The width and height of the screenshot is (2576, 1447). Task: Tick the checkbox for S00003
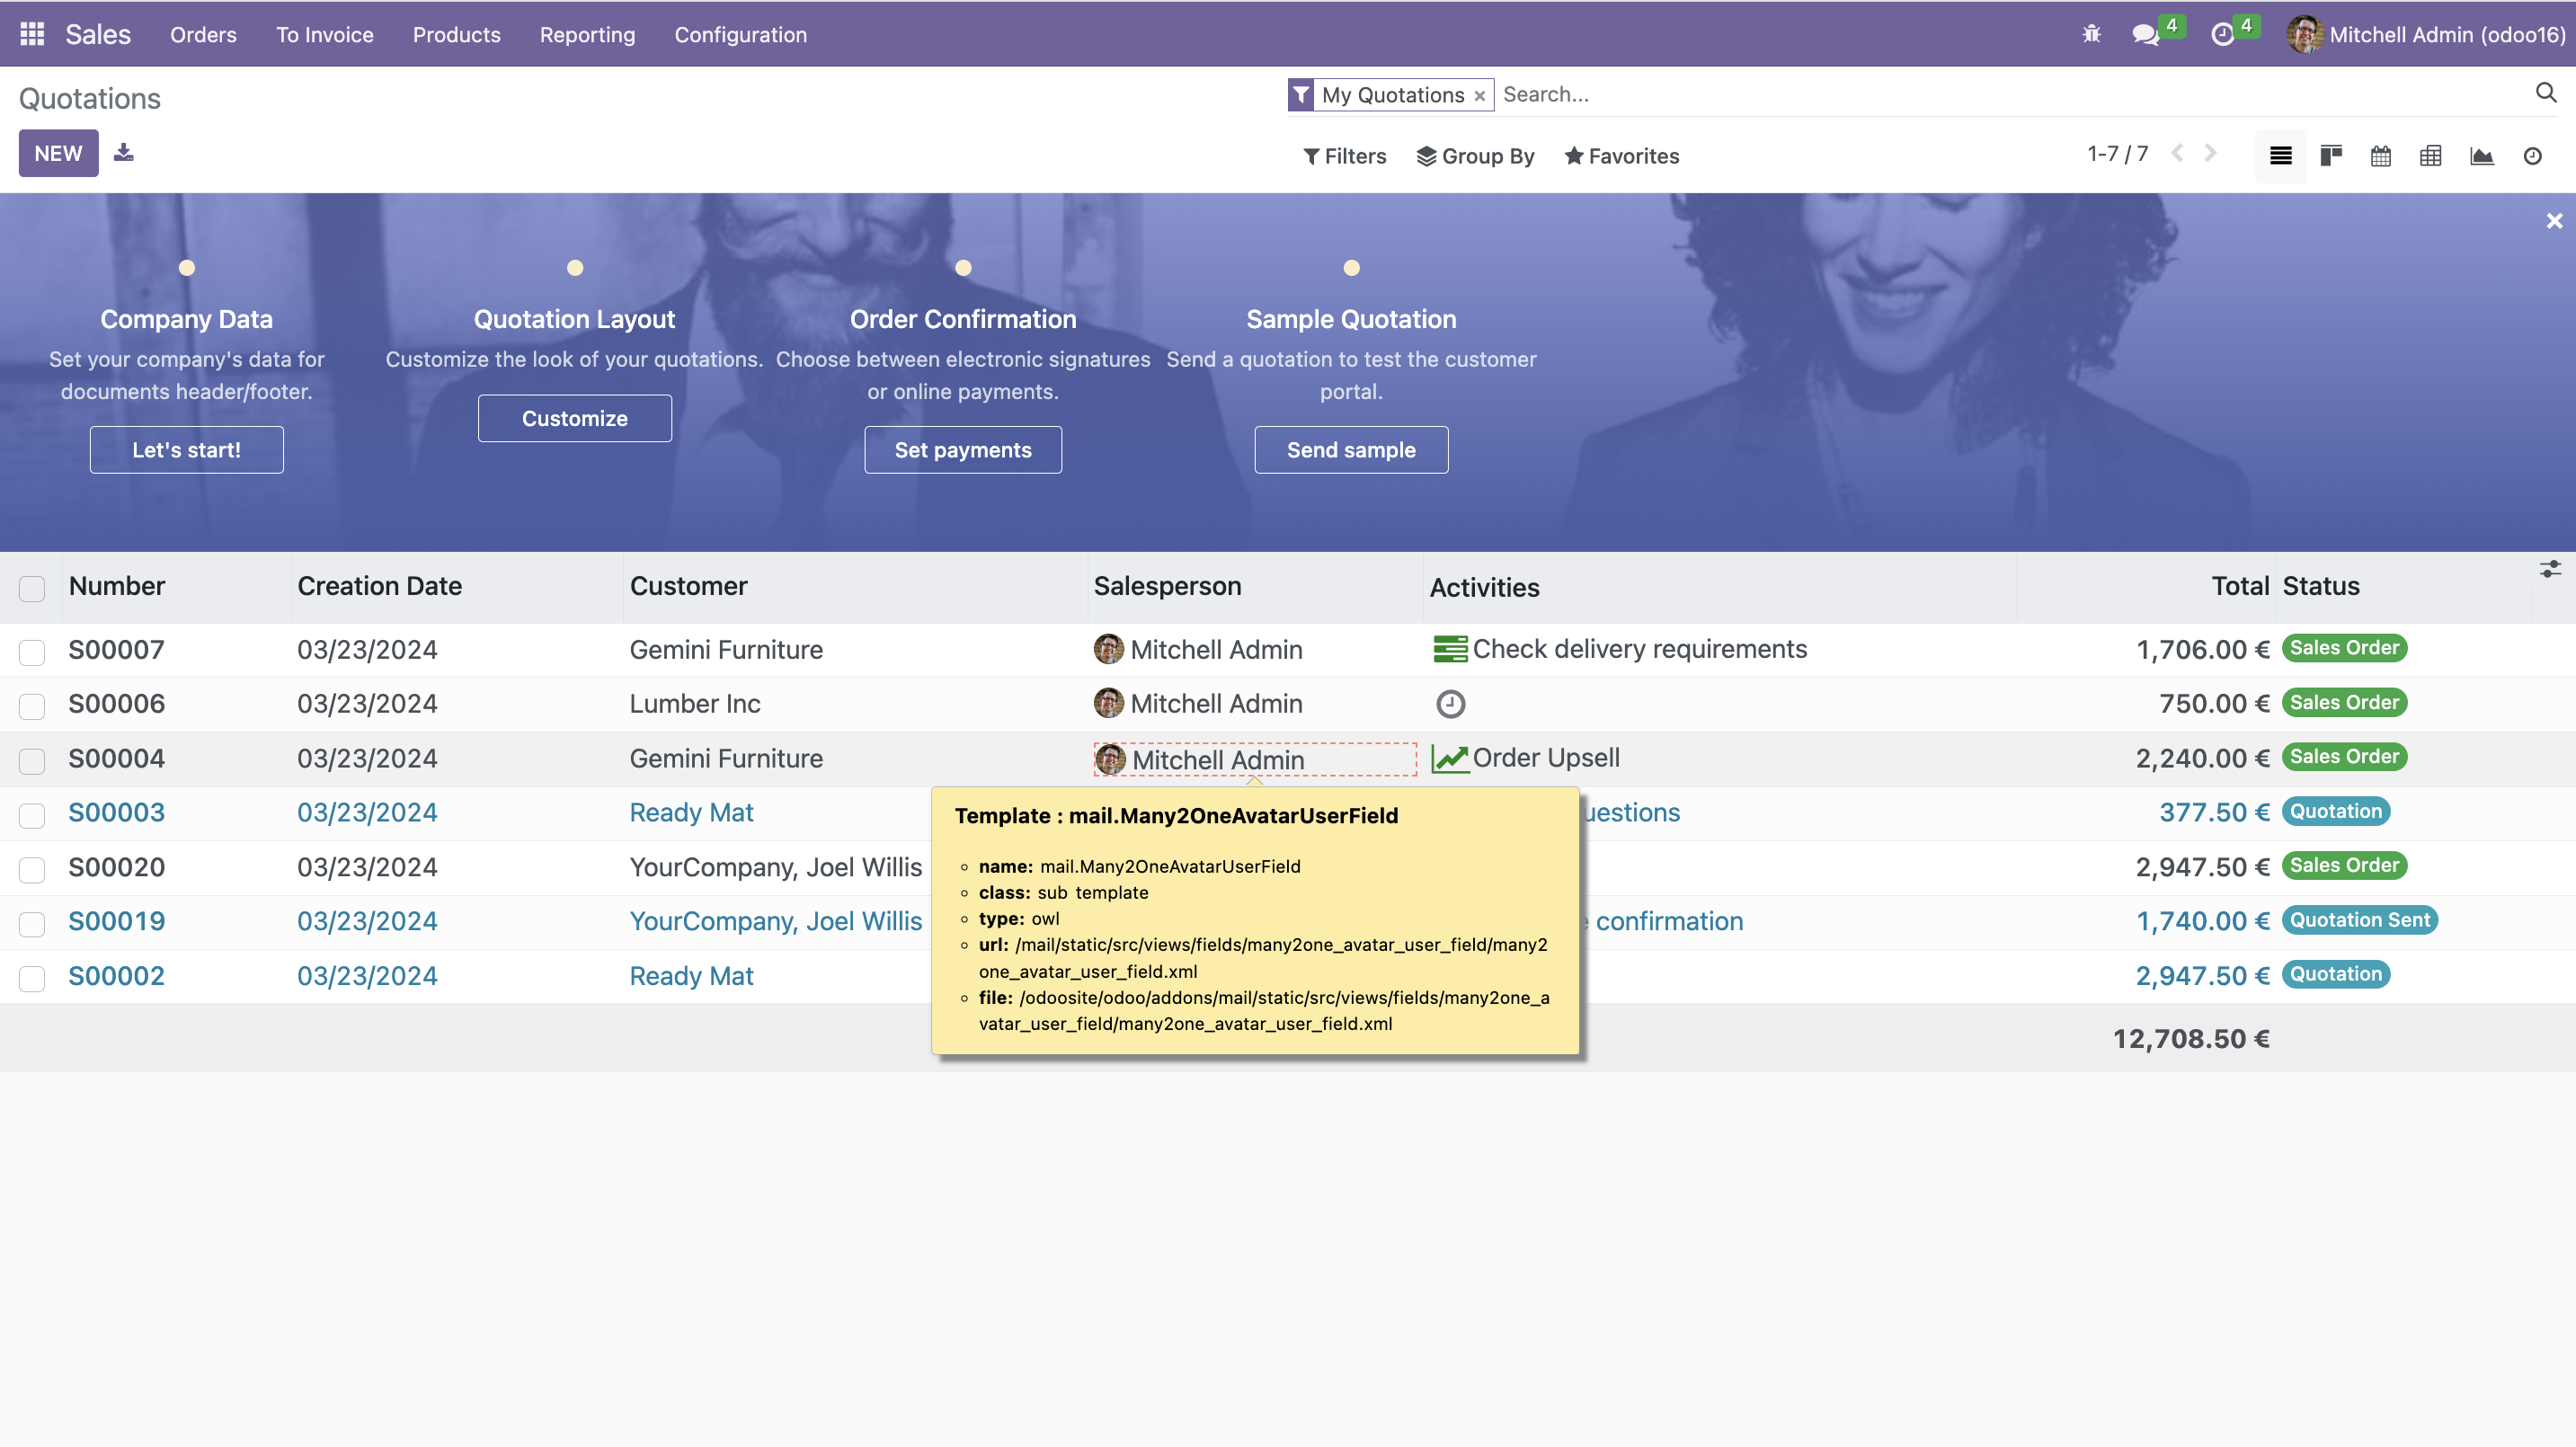click(x=32, y=815)
